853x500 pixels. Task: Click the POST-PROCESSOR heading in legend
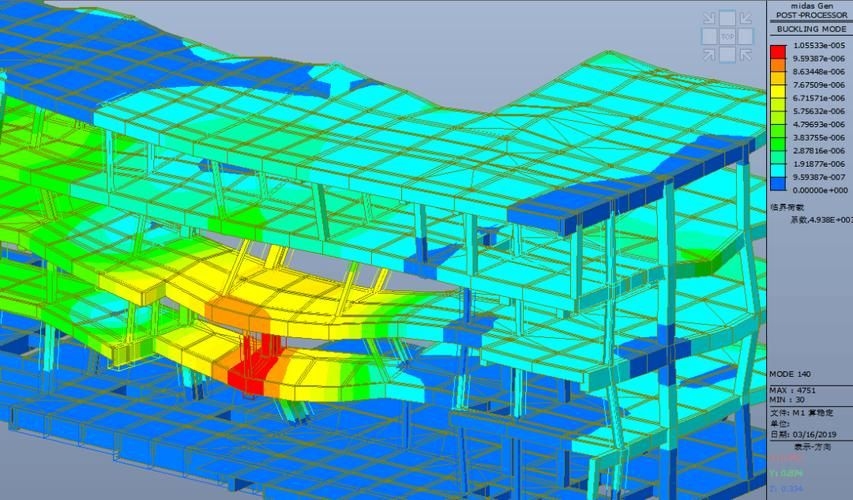point(810,18)
